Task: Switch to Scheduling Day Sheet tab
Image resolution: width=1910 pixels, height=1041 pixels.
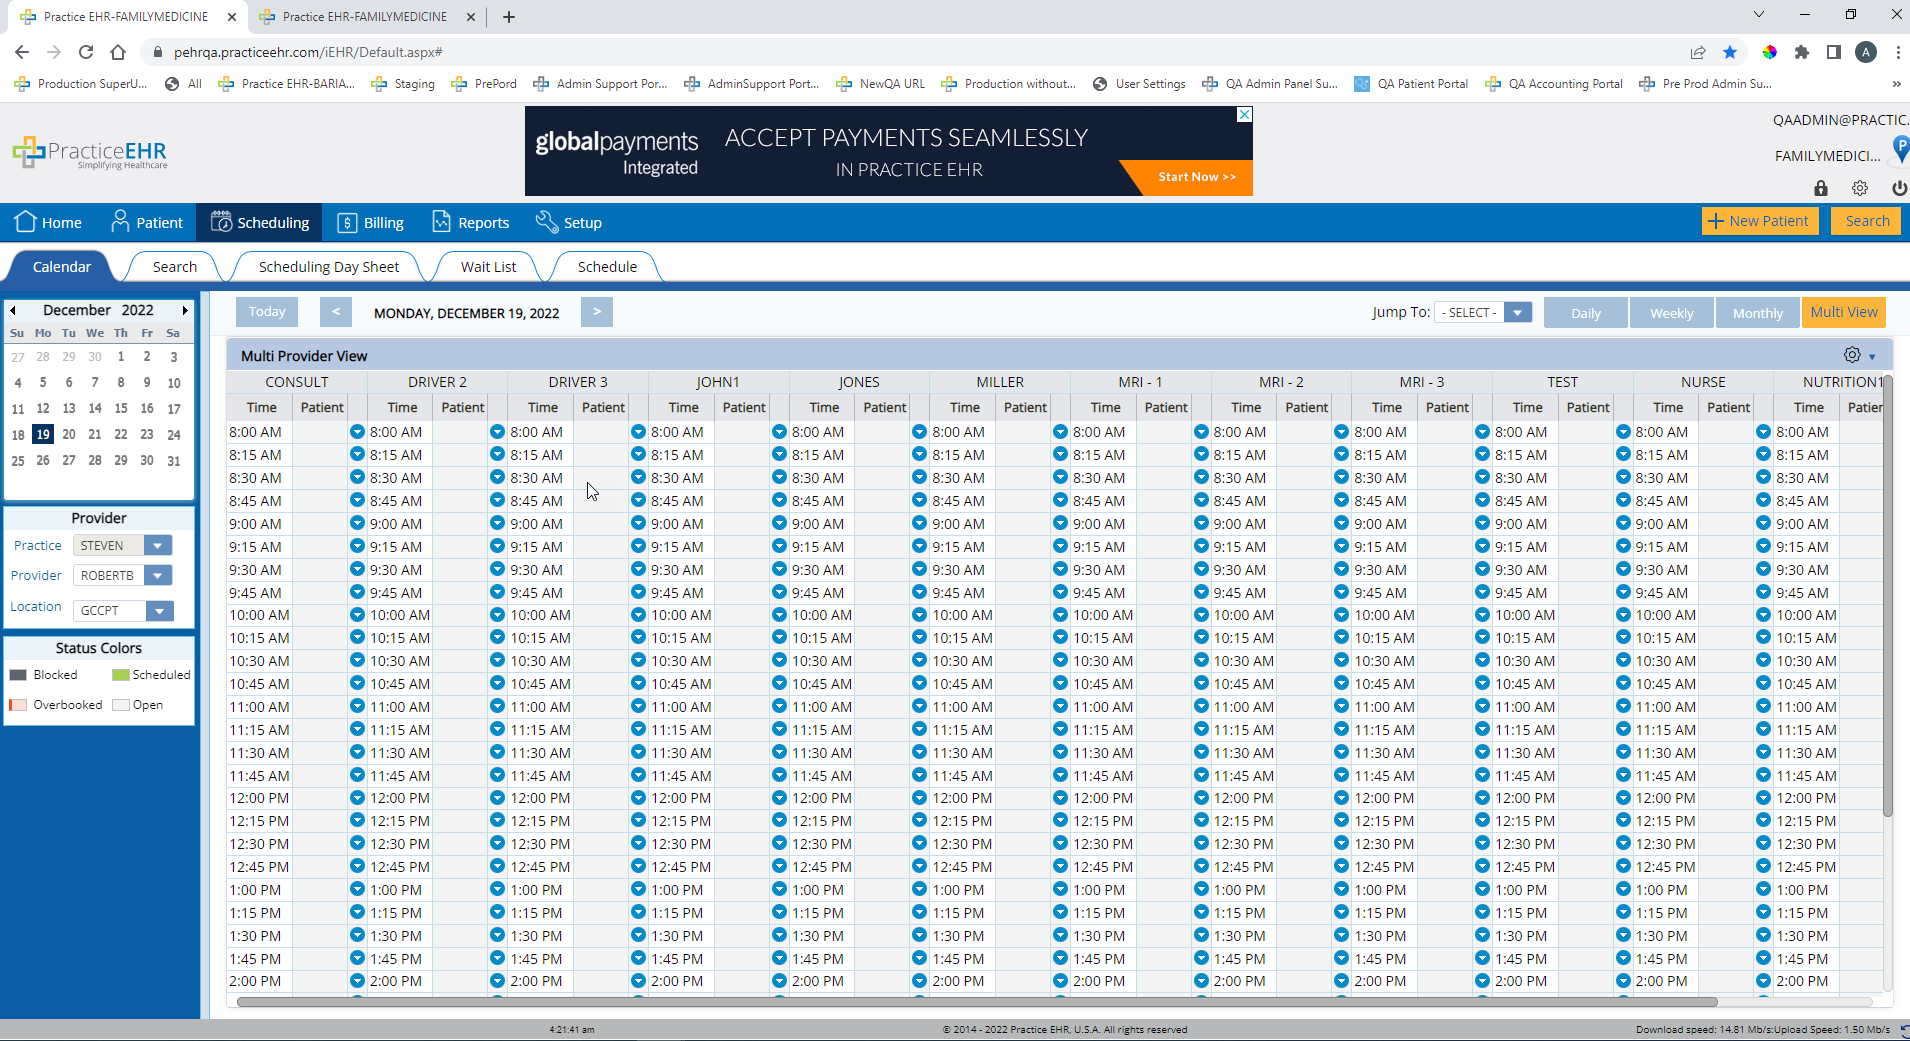Action: (328, 267)
